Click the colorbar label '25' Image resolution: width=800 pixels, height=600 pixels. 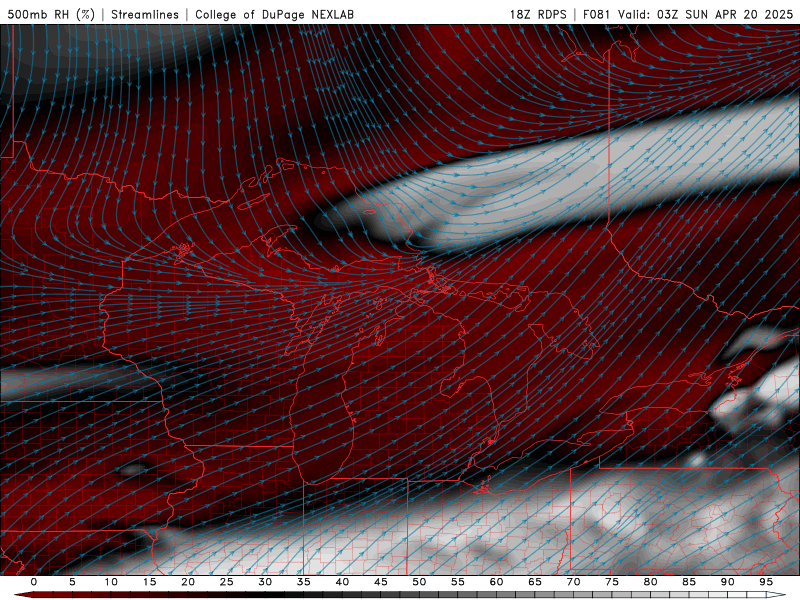click(227, 582)
